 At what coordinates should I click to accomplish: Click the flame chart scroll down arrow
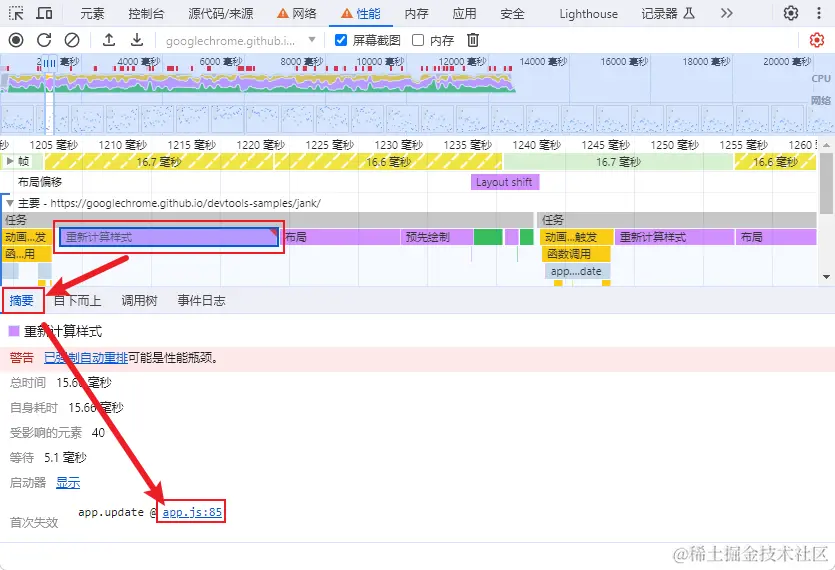826,276
